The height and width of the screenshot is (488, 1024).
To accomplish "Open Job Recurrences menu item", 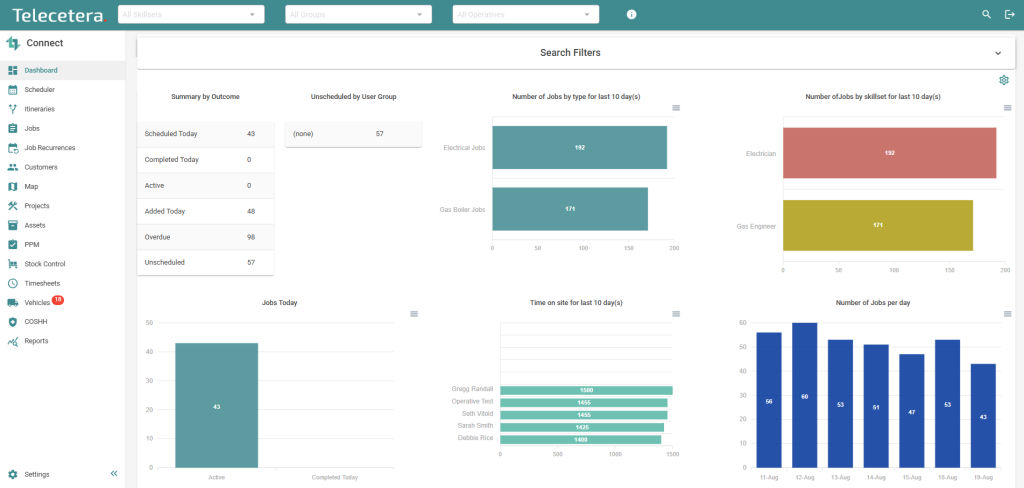I will (x=63, y=148).
